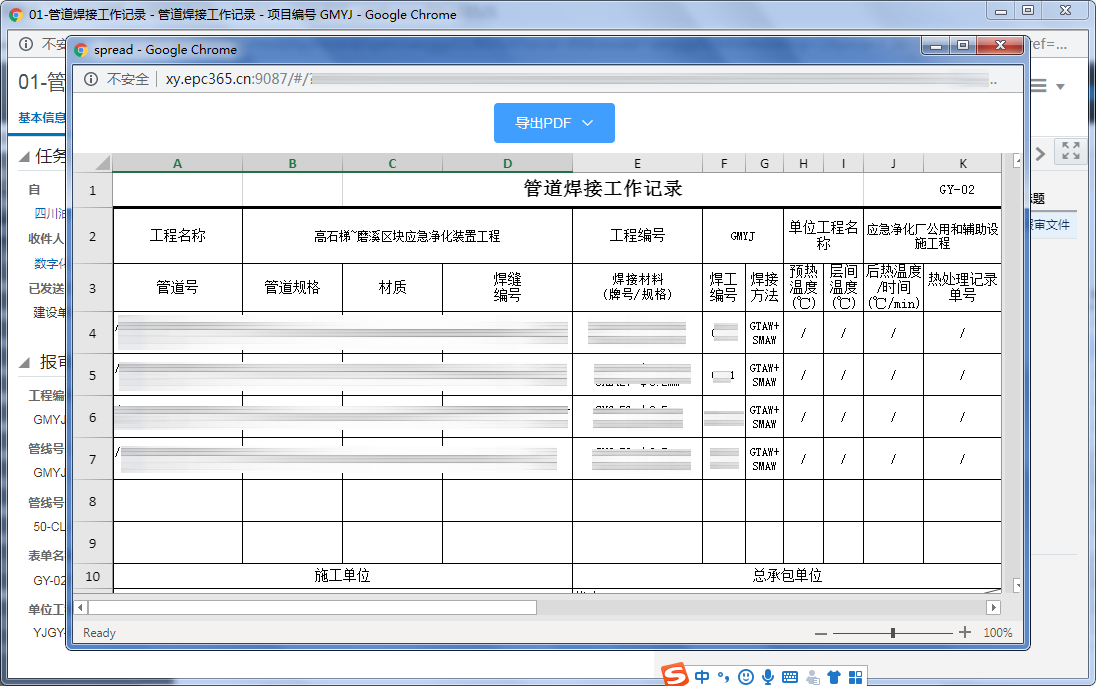Select column A header
This screenshot has width=1096, height=686.
(178, 164)
